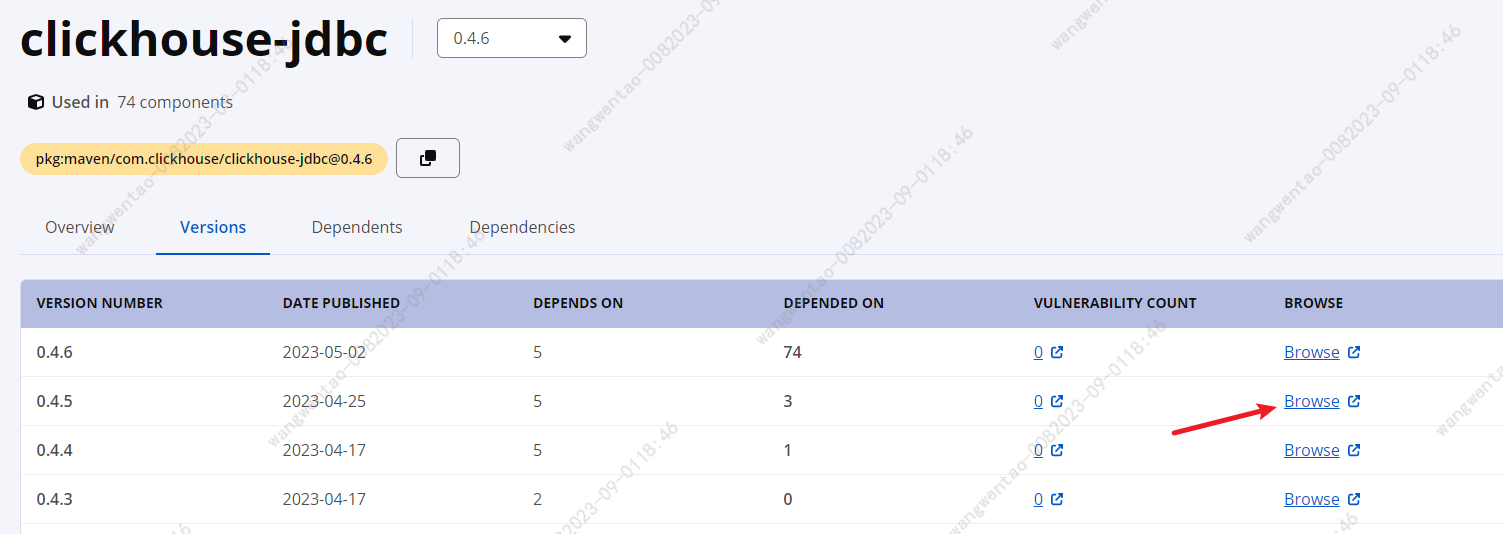Image resolution: width=1503 pixels, height=534 pixels.
Task: Expand the 0.4.6 version dropdown
Action: click(x=512, y=38)
